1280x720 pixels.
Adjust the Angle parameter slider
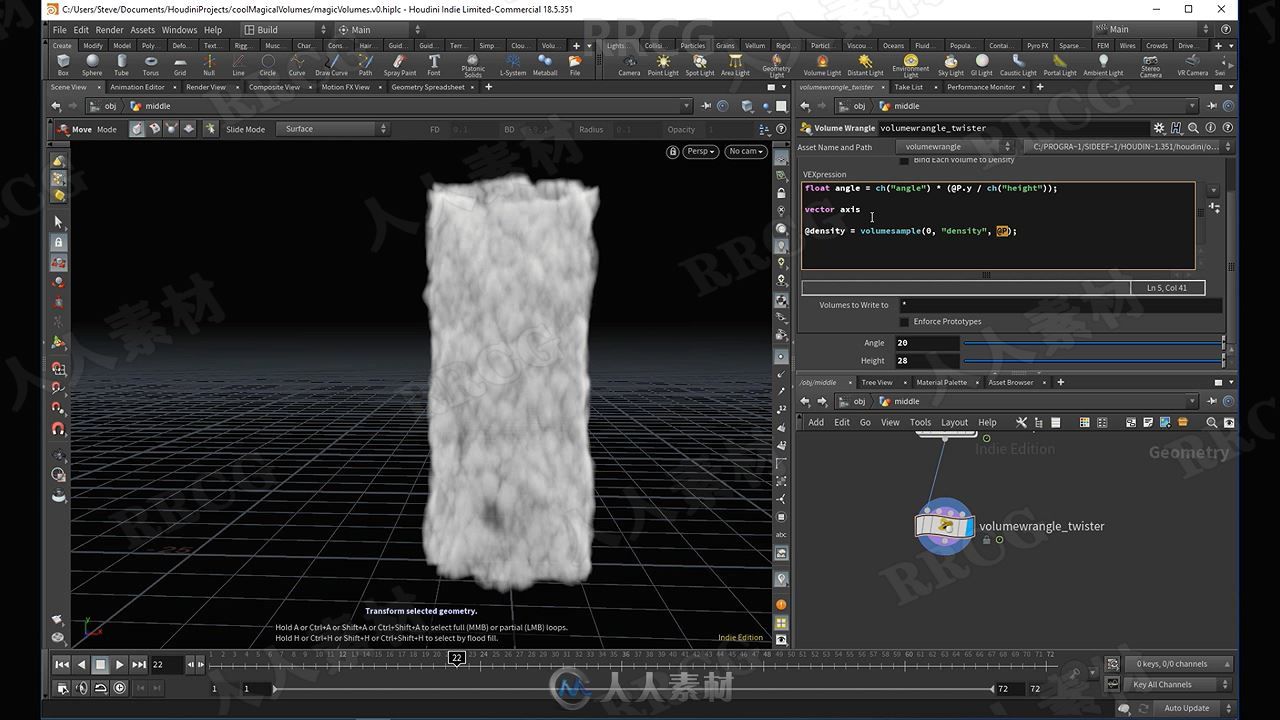(1093, 343)
